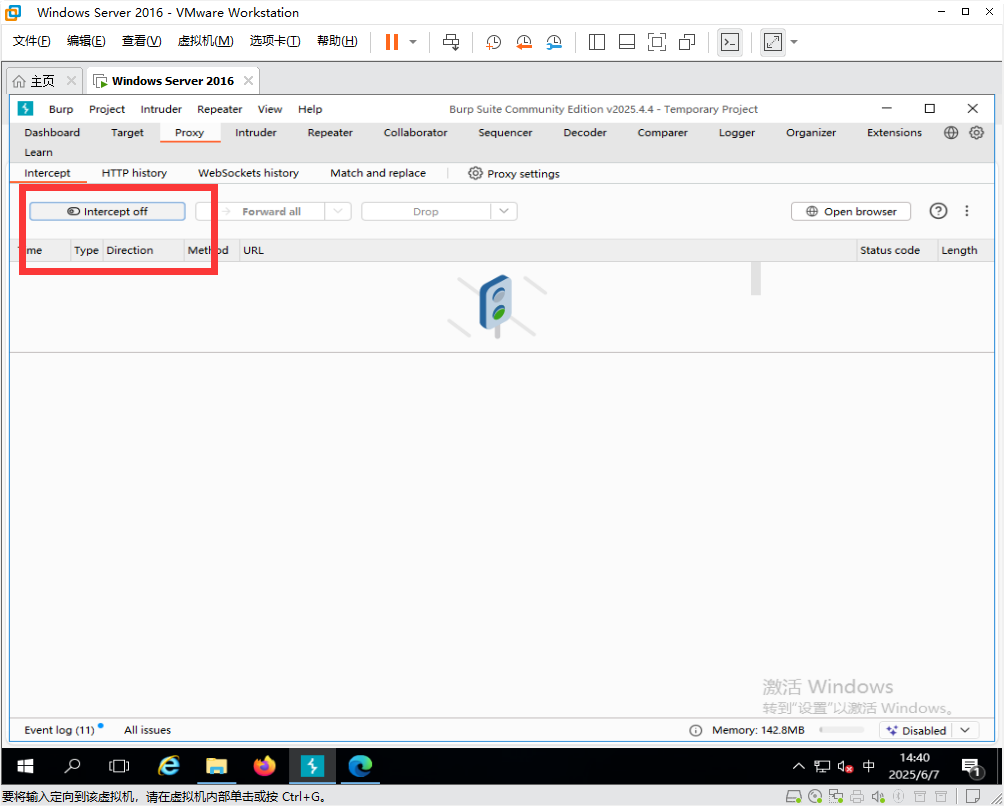Viewport: 1004px width, 806px height.
Task: Open the Logger tab
Action: (x=737, y=133)
